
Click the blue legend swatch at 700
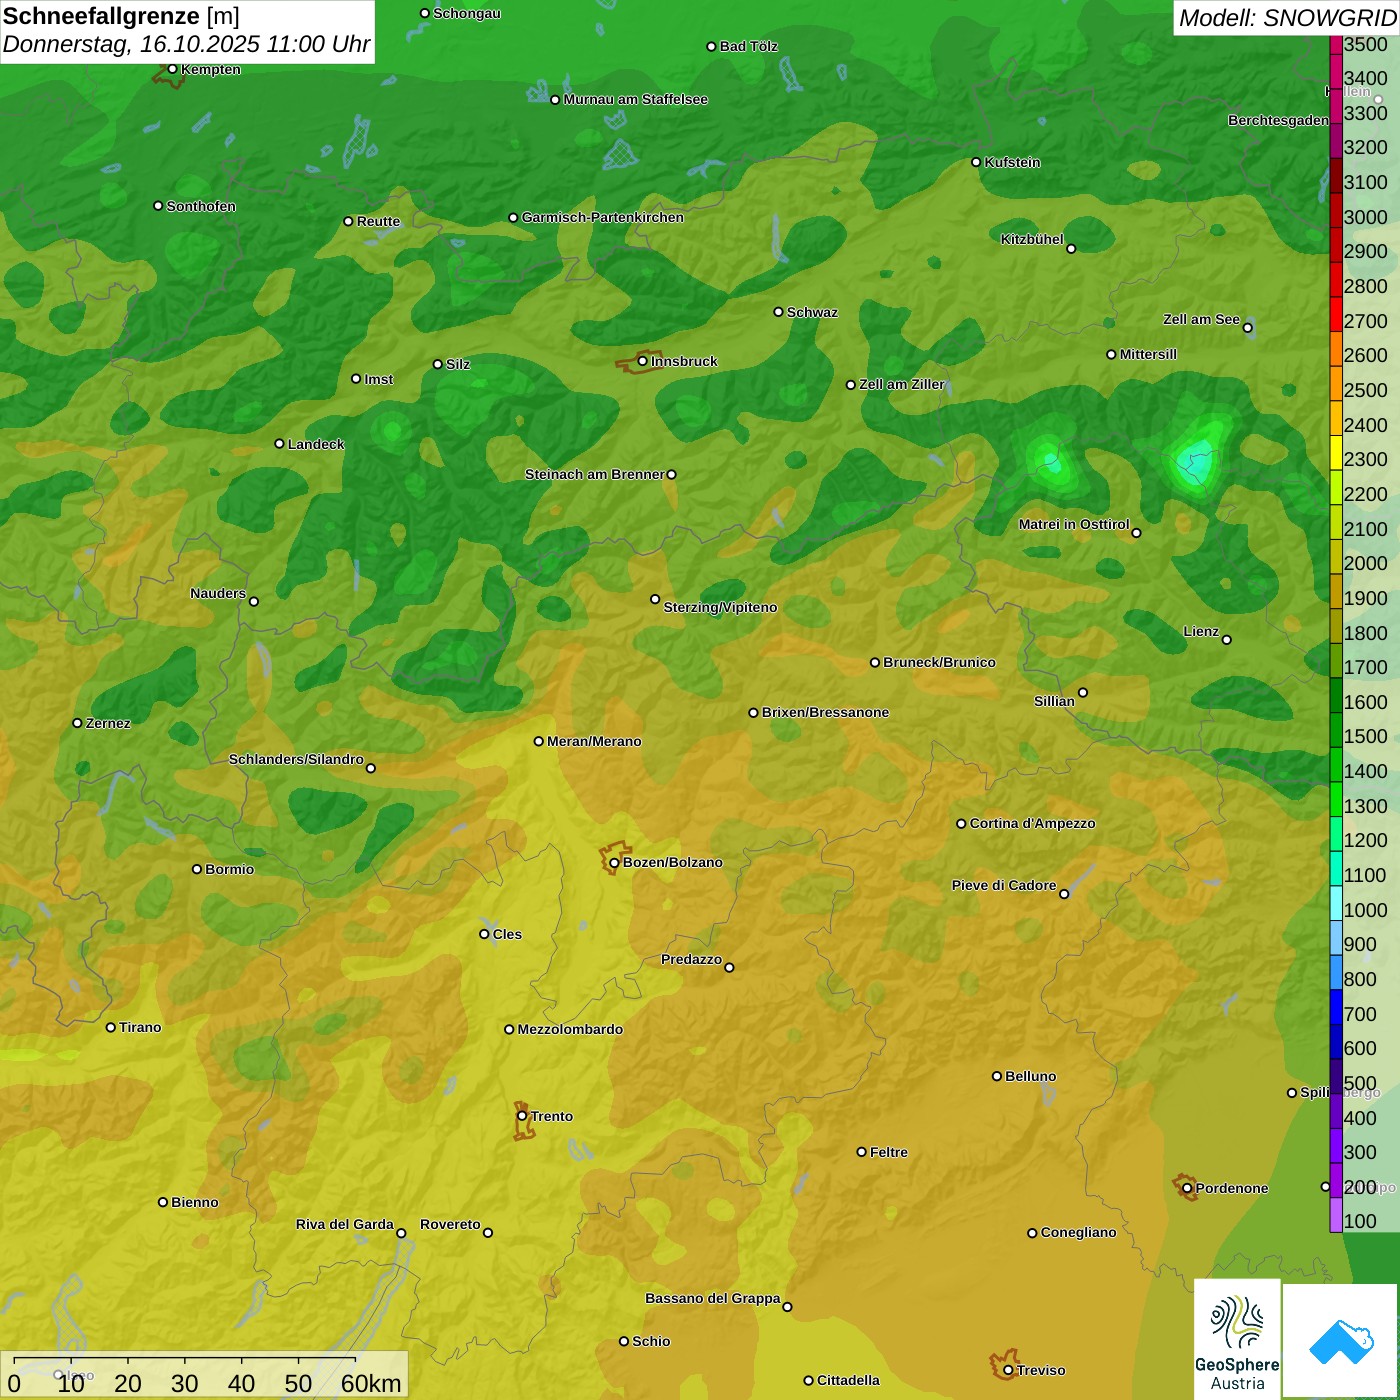tap(1336, 1007)
